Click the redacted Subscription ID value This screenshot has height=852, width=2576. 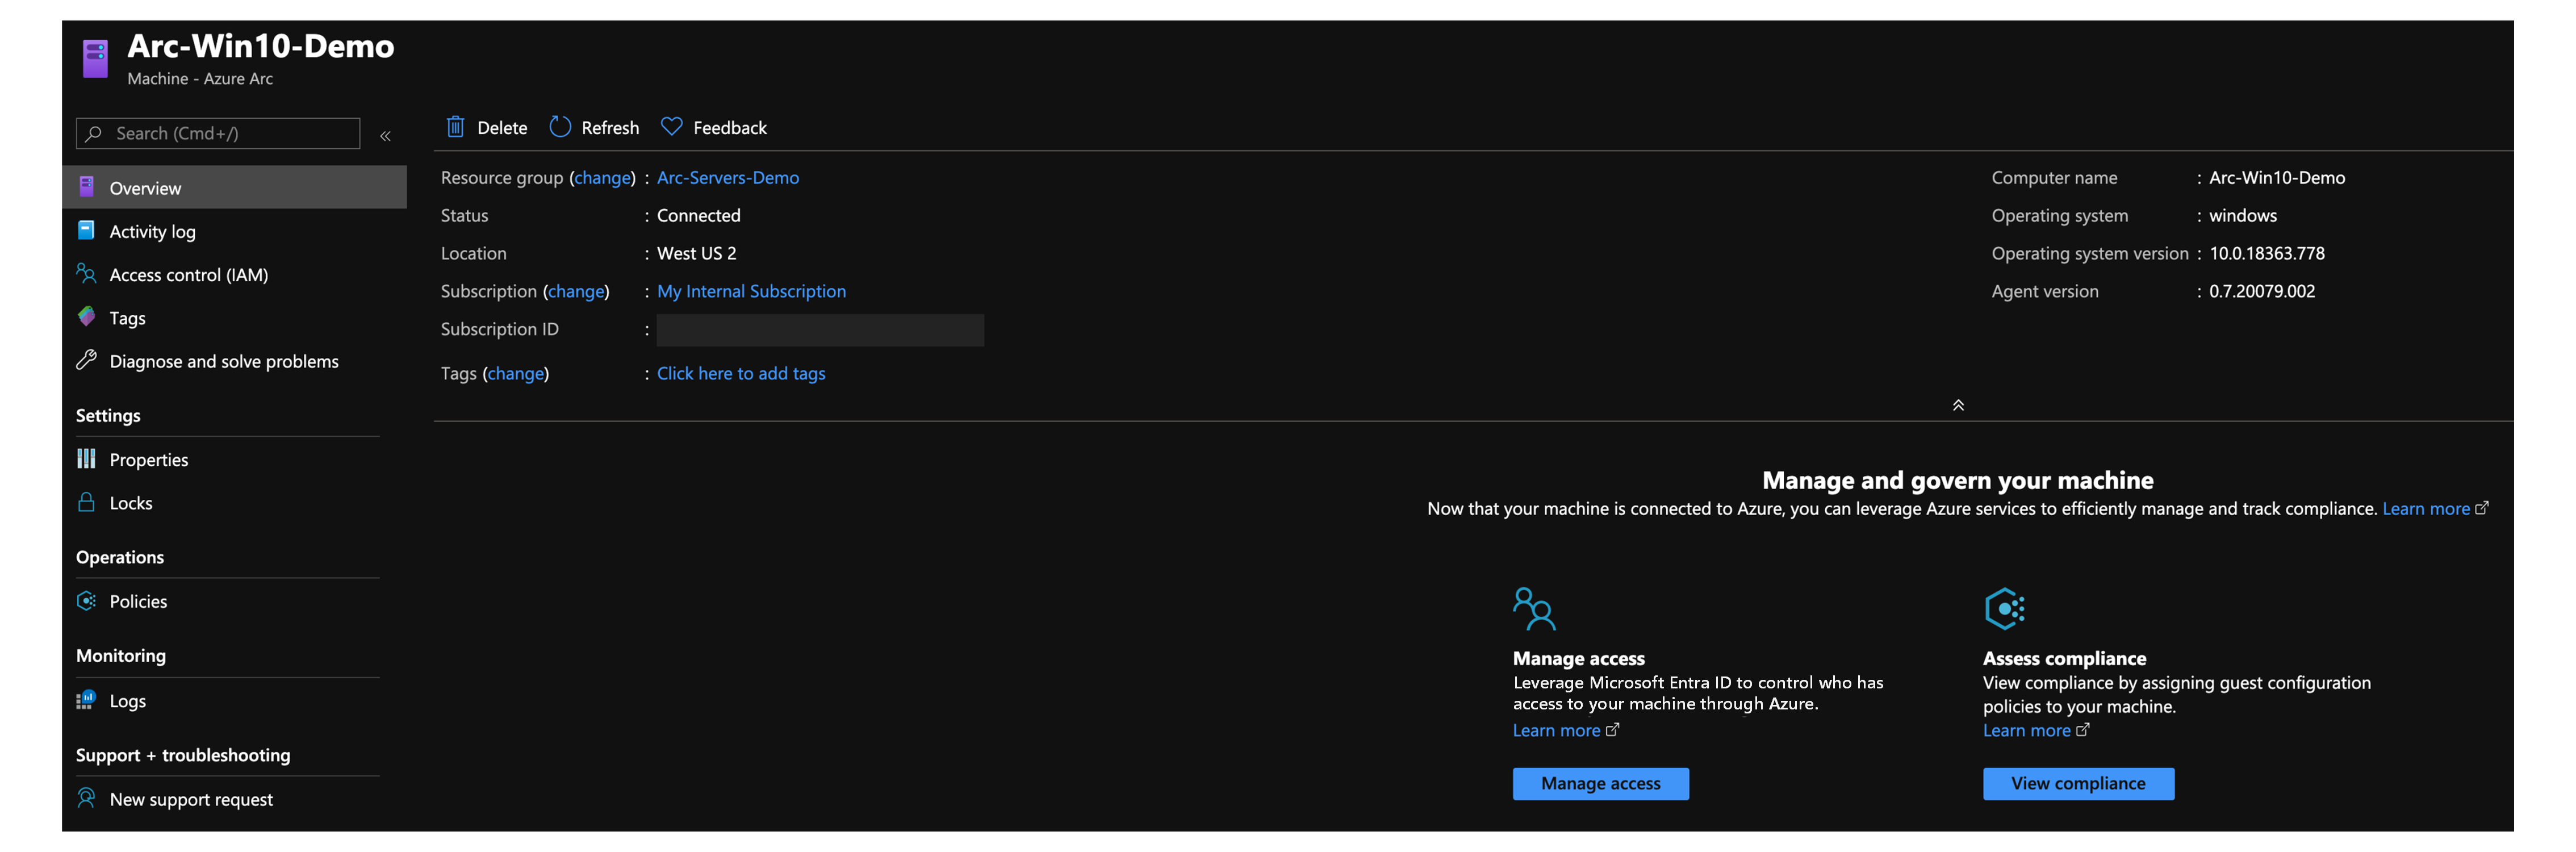click(820, 330)
